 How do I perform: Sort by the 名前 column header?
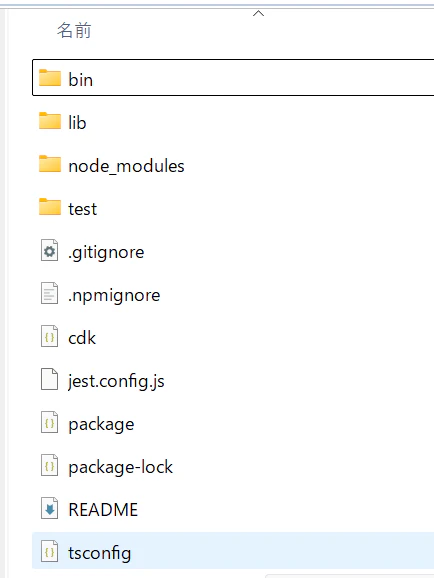click(74, 30)
